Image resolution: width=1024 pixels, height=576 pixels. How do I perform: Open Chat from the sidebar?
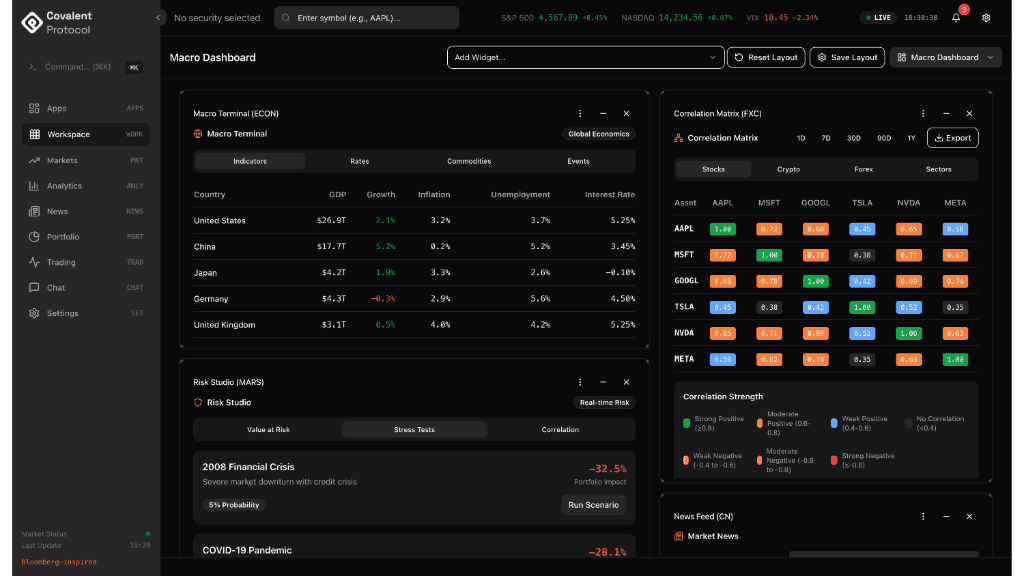(56, 288)
